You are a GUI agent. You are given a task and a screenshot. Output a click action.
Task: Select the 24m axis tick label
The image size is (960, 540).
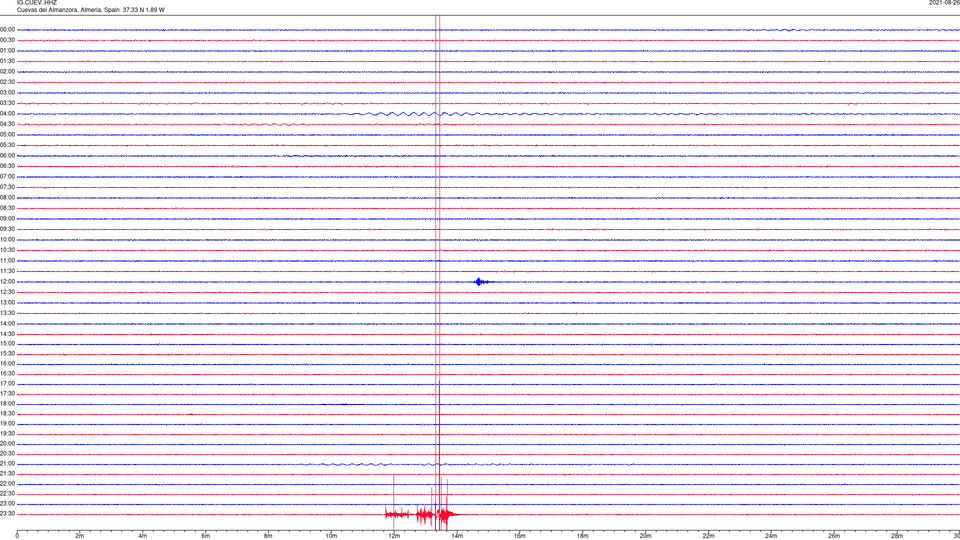coord(771,536)
